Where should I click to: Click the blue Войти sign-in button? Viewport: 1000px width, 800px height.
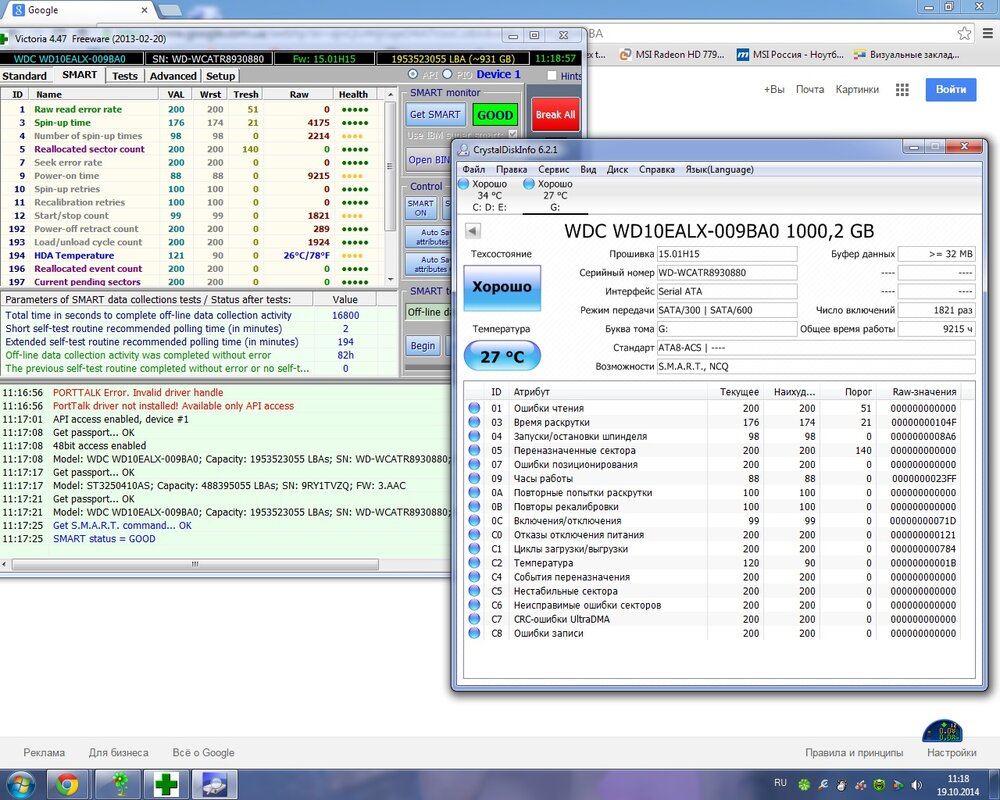pos(950,89)
